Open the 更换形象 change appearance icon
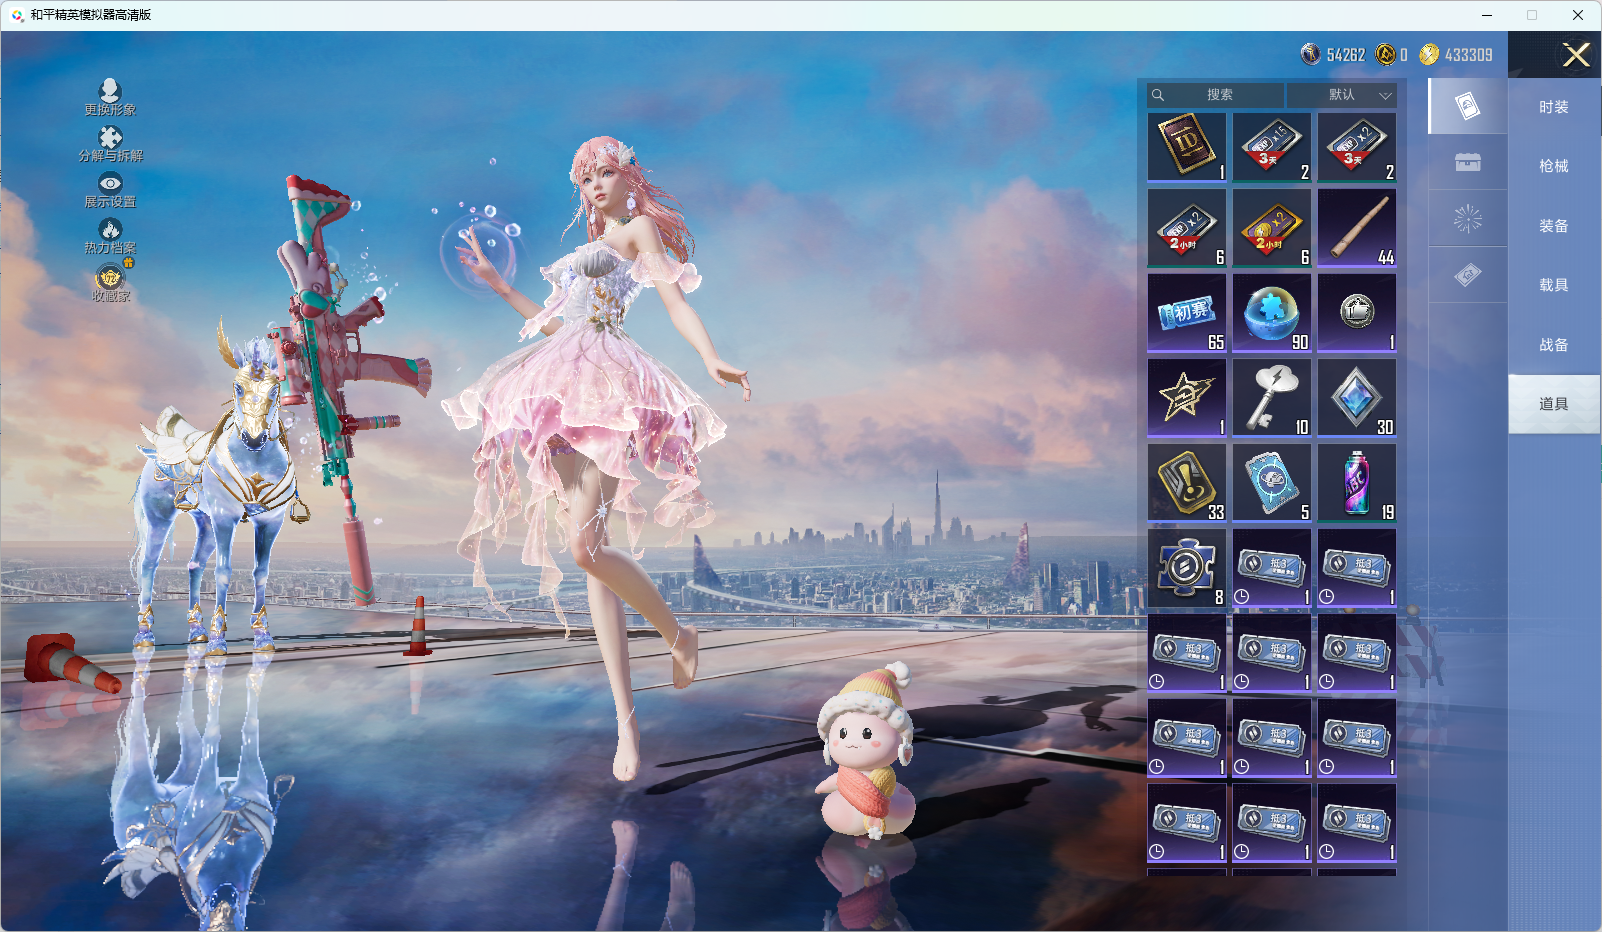Image resolution: width=1602 pixels, height=932 pixels. click(x=110, y=97)
